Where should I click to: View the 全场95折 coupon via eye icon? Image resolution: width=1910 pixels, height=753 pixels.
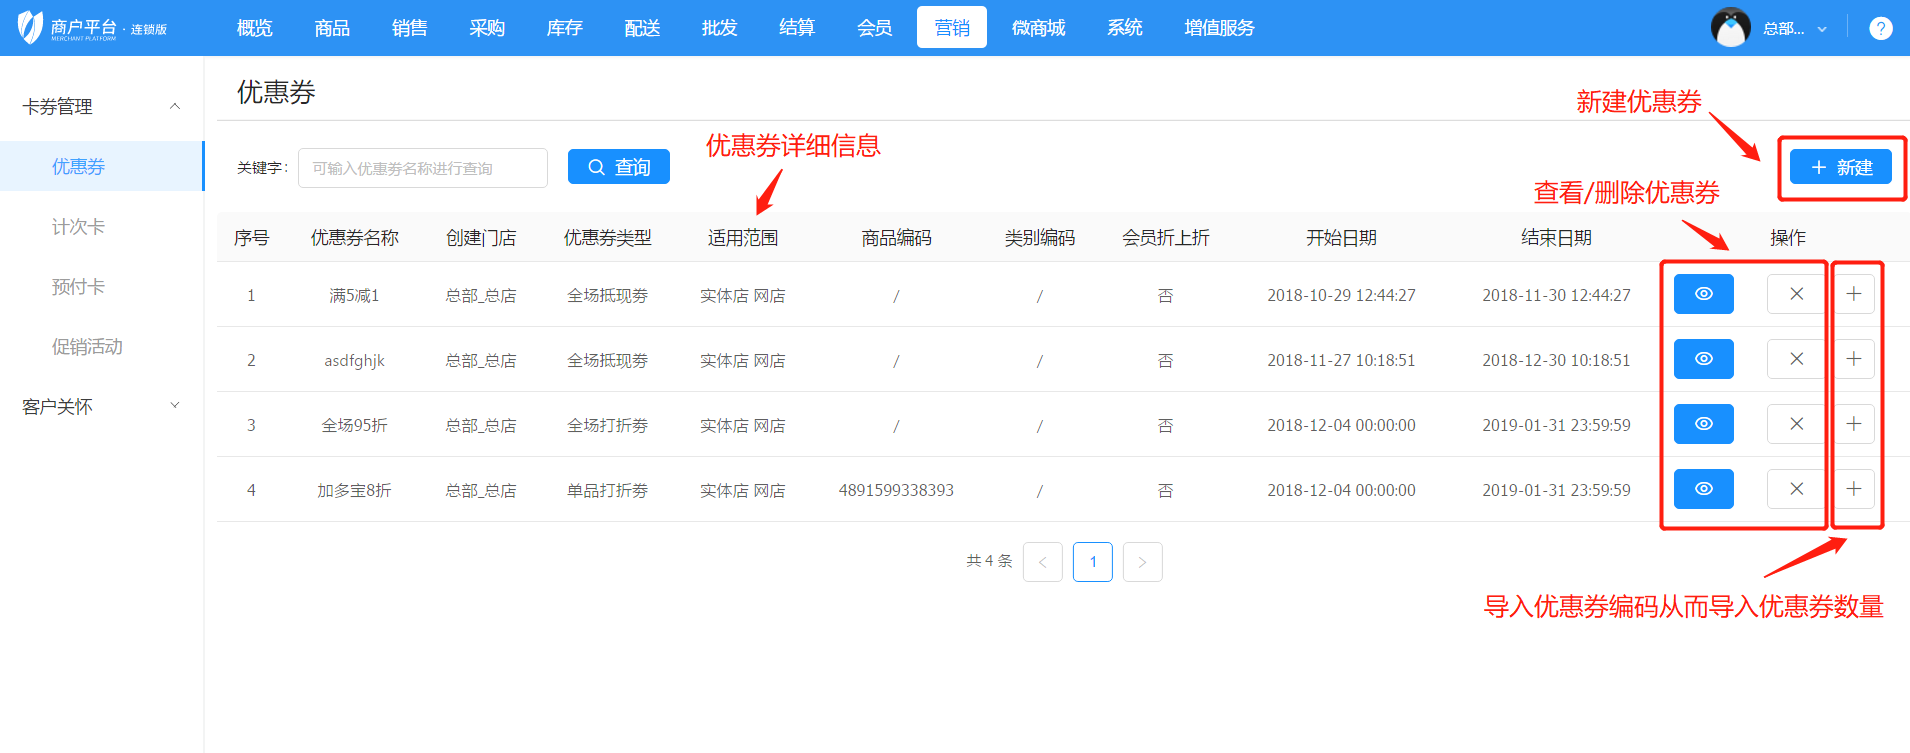(1703, 424)
